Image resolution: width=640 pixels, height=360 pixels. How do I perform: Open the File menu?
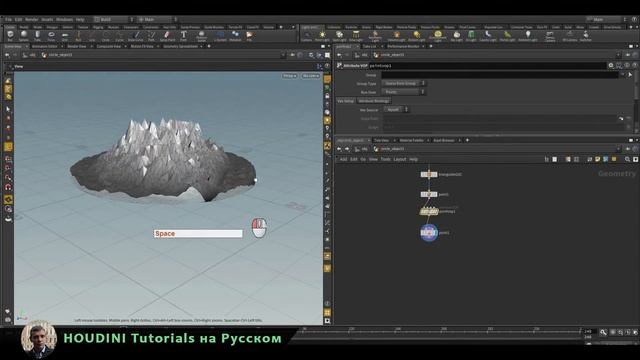pyautogui.click(x=8, y=19)
